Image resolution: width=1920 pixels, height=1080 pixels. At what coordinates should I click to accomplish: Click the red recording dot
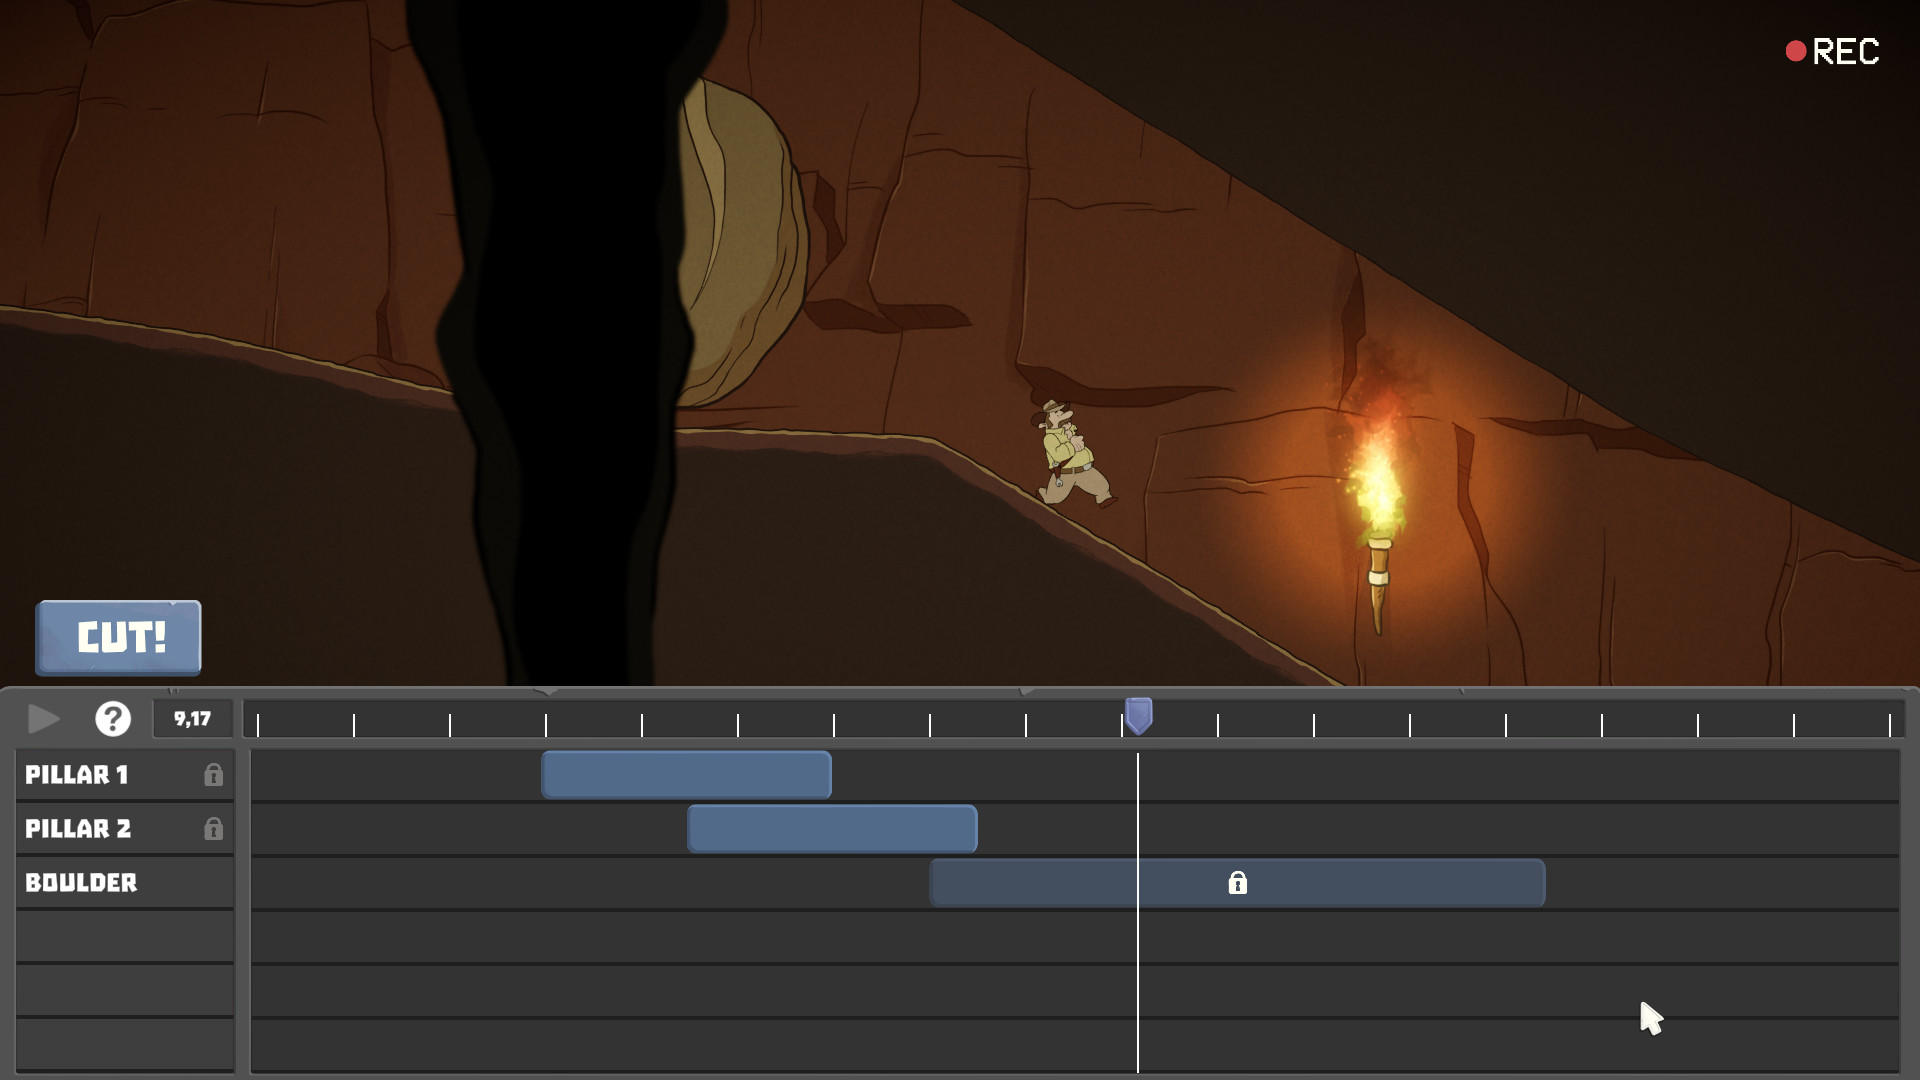coord(1795,51)
